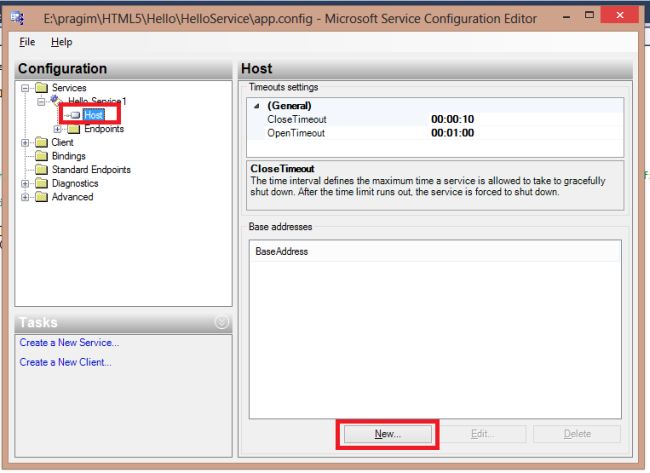650x473 pixels.
Task: Expand the Endpoints tree node
Action: click(57, 129)
